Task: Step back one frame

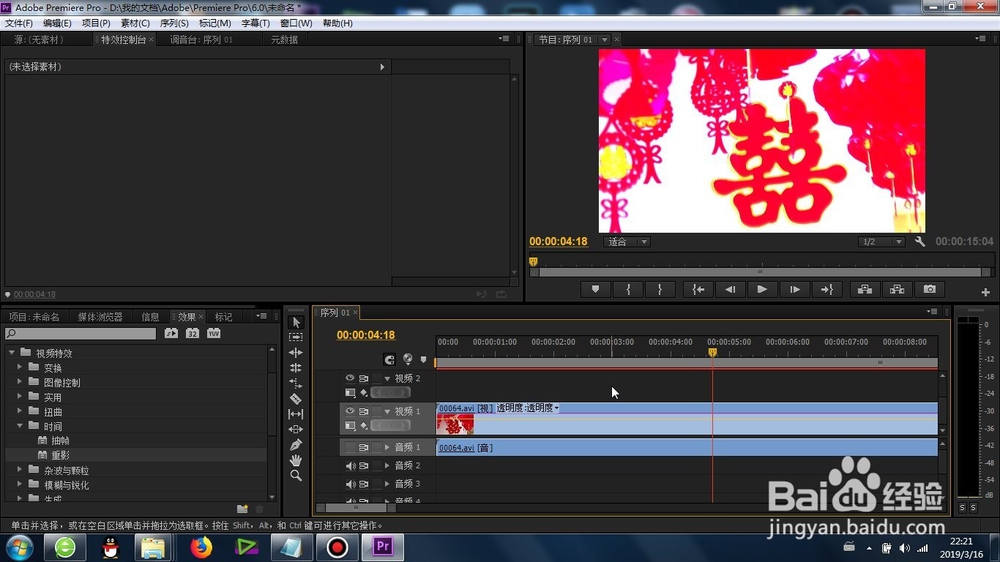Action: click(730, 290)
